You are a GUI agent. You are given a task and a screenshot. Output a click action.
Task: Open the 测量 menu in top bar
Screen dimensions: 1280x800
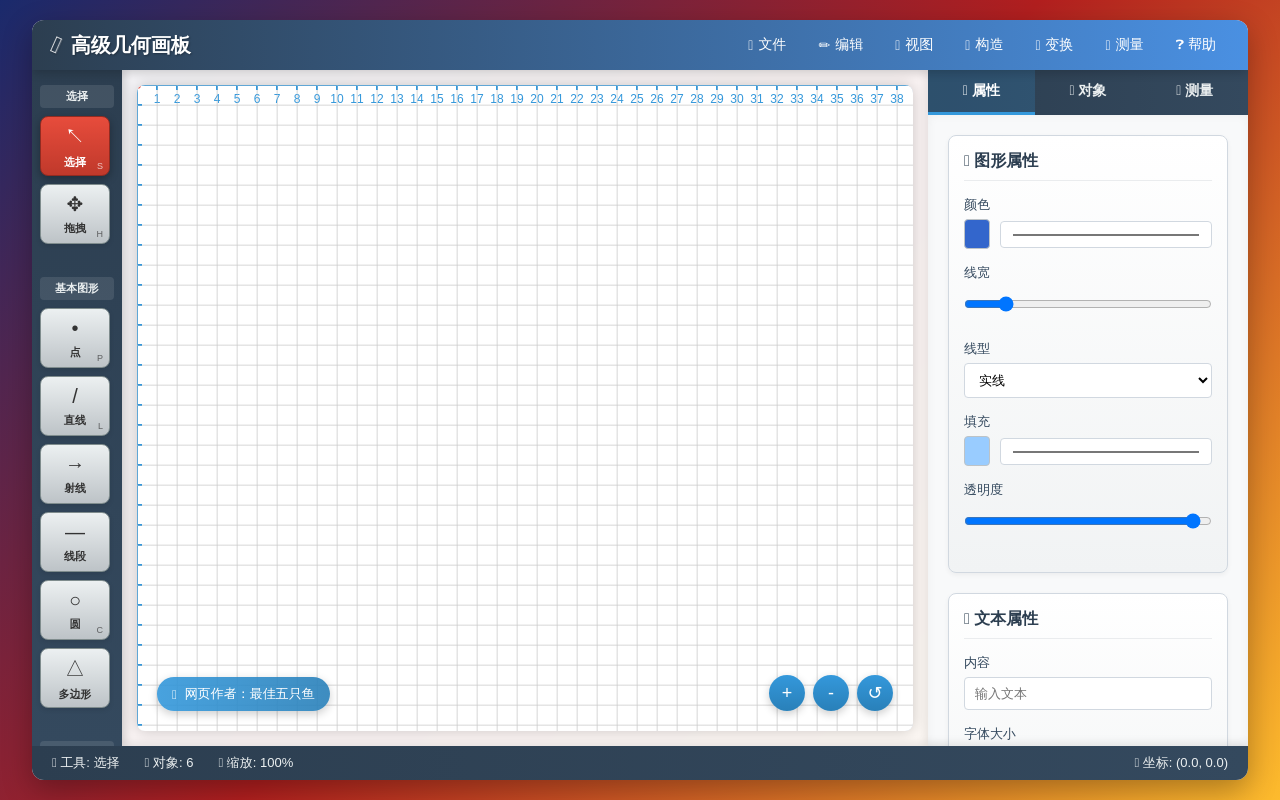click(x=1124, y=45)
